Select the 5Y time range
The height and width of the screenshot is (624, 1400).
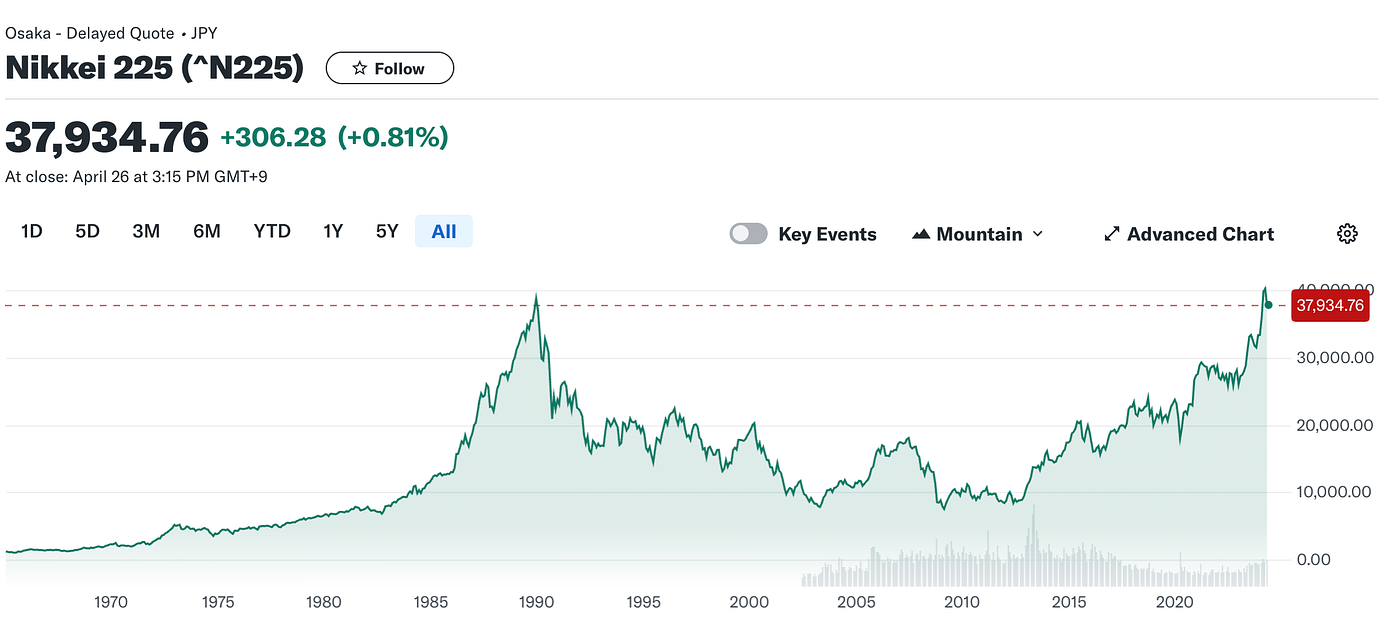pos(387,232)
